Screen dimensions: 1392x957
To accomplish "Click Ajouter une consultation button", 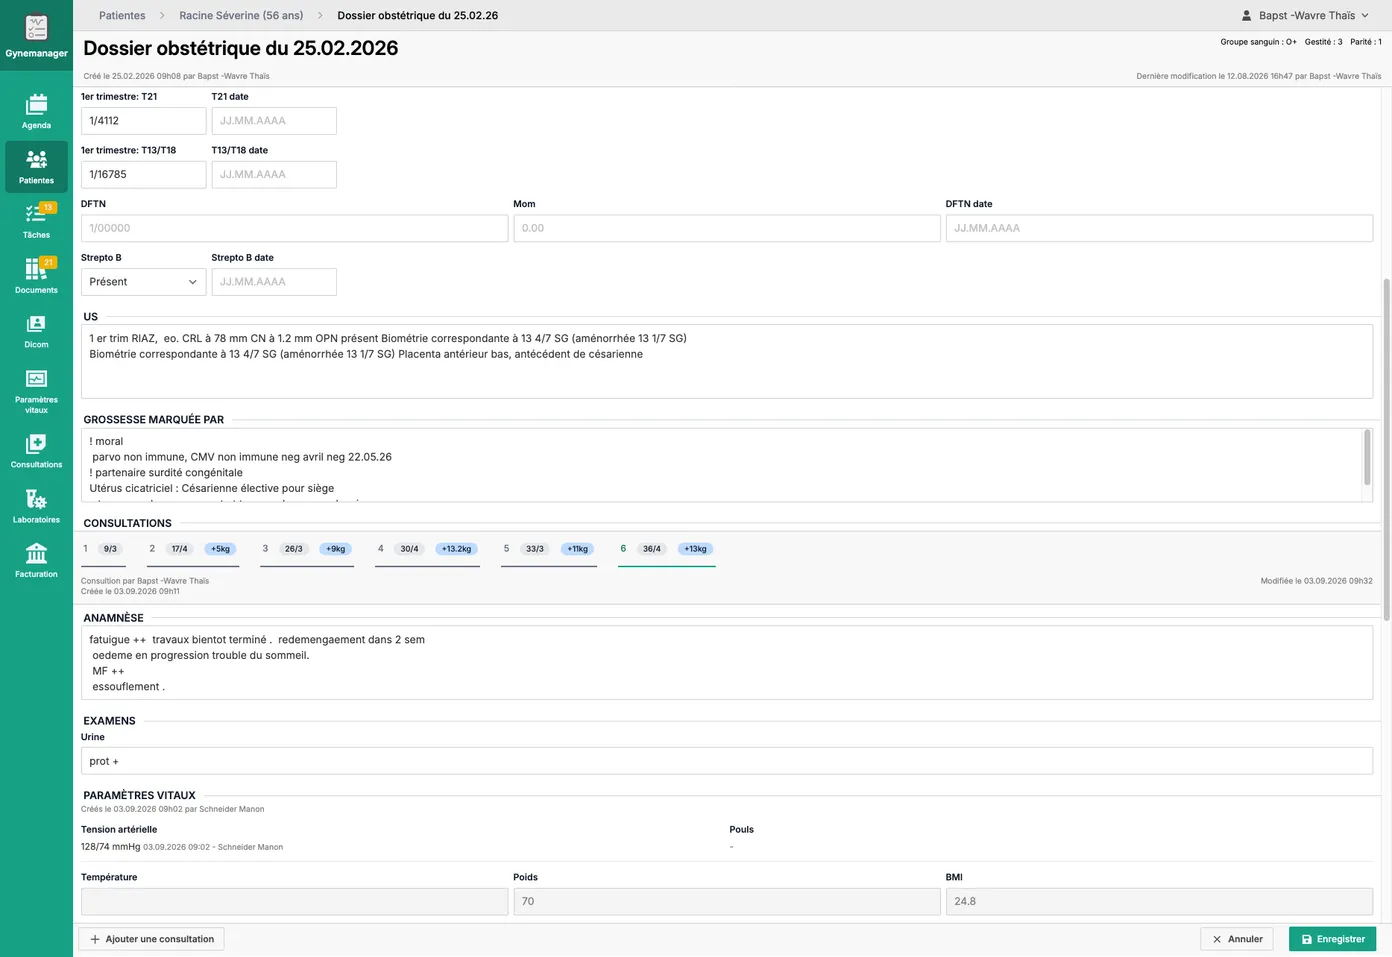I will click(x=151, y=939).
